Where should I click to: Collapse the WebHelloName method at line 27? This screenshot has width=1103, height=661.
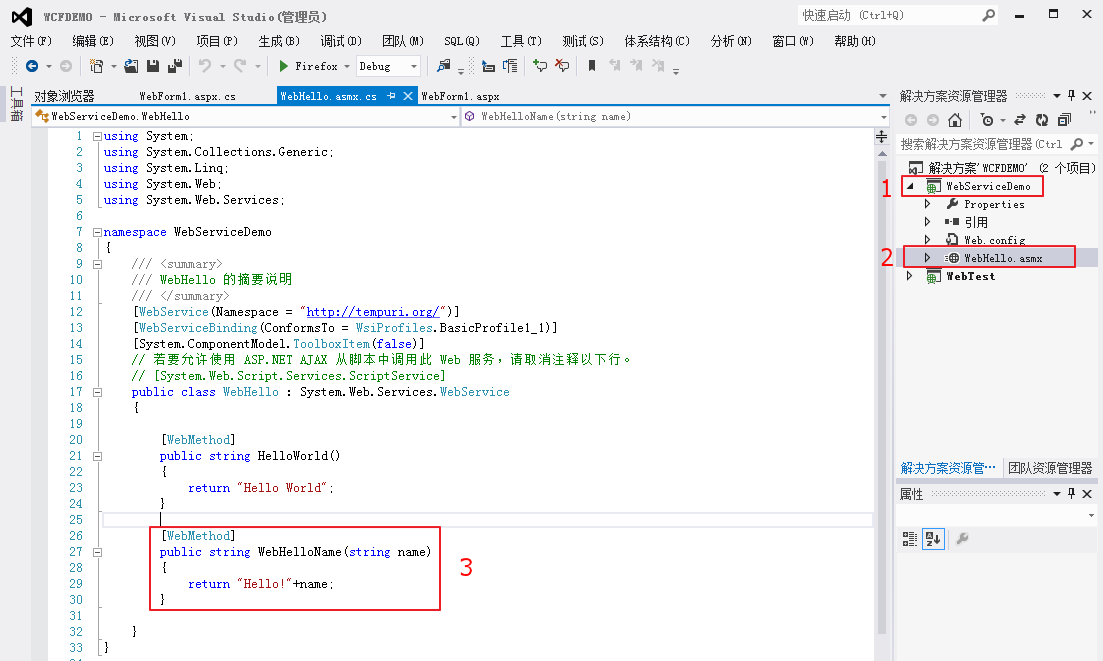pos(97,553)
